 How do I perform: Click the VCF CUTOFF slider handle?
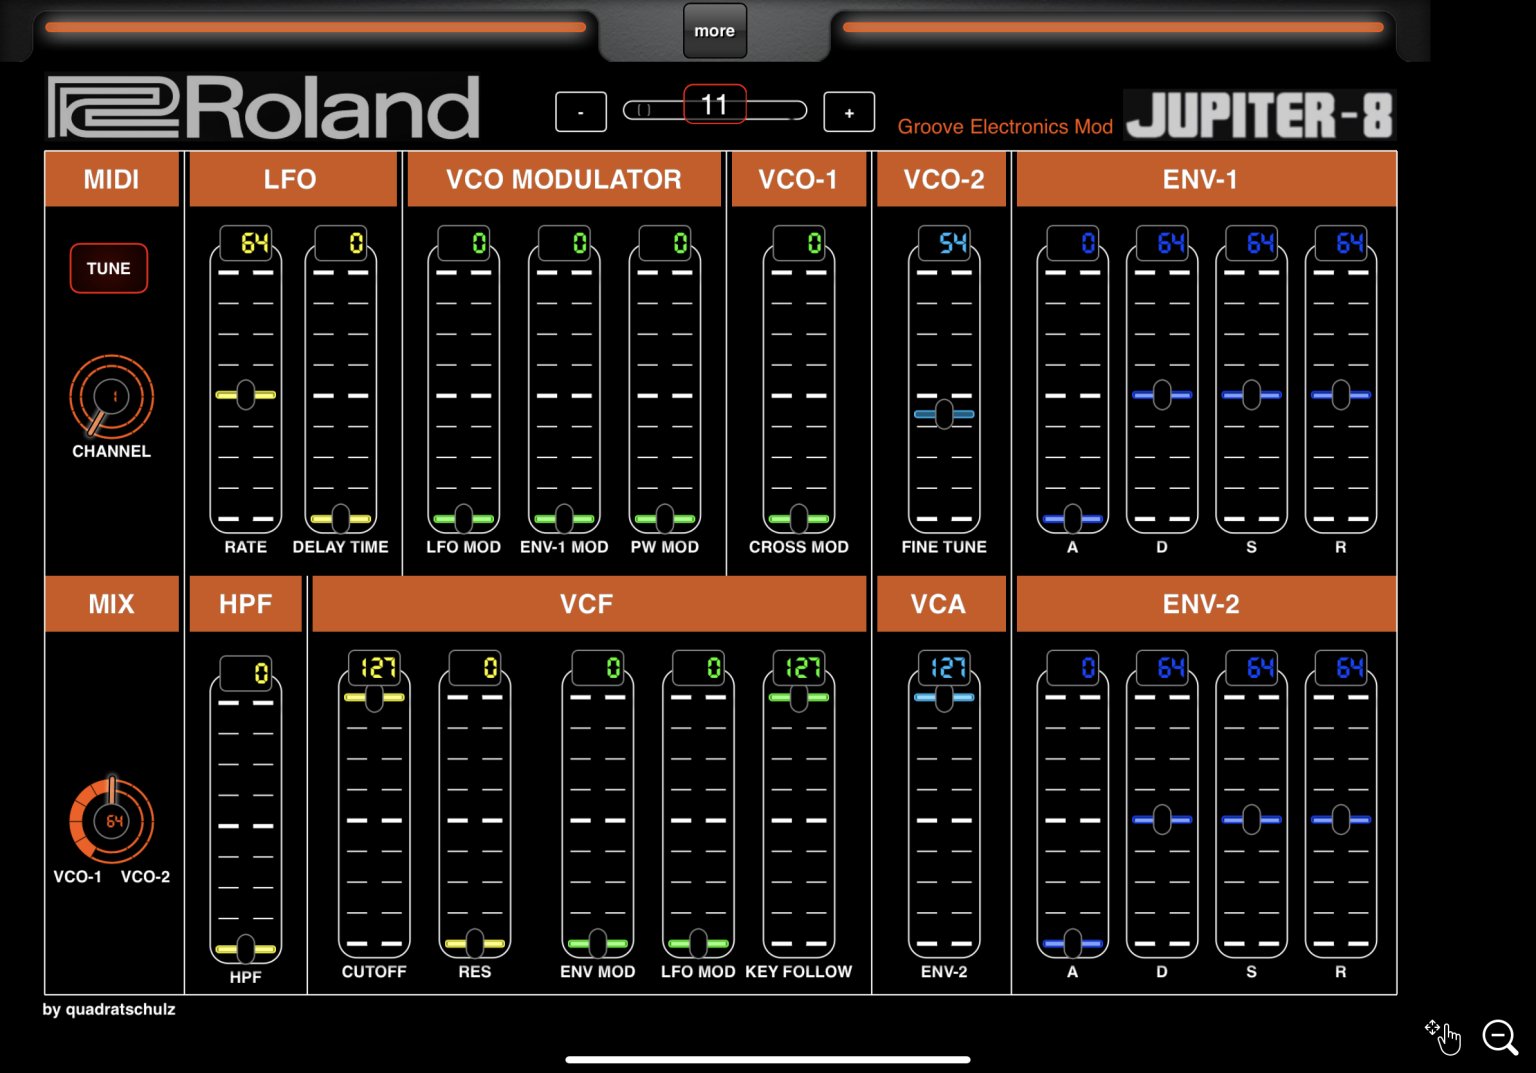coord(374,697)
